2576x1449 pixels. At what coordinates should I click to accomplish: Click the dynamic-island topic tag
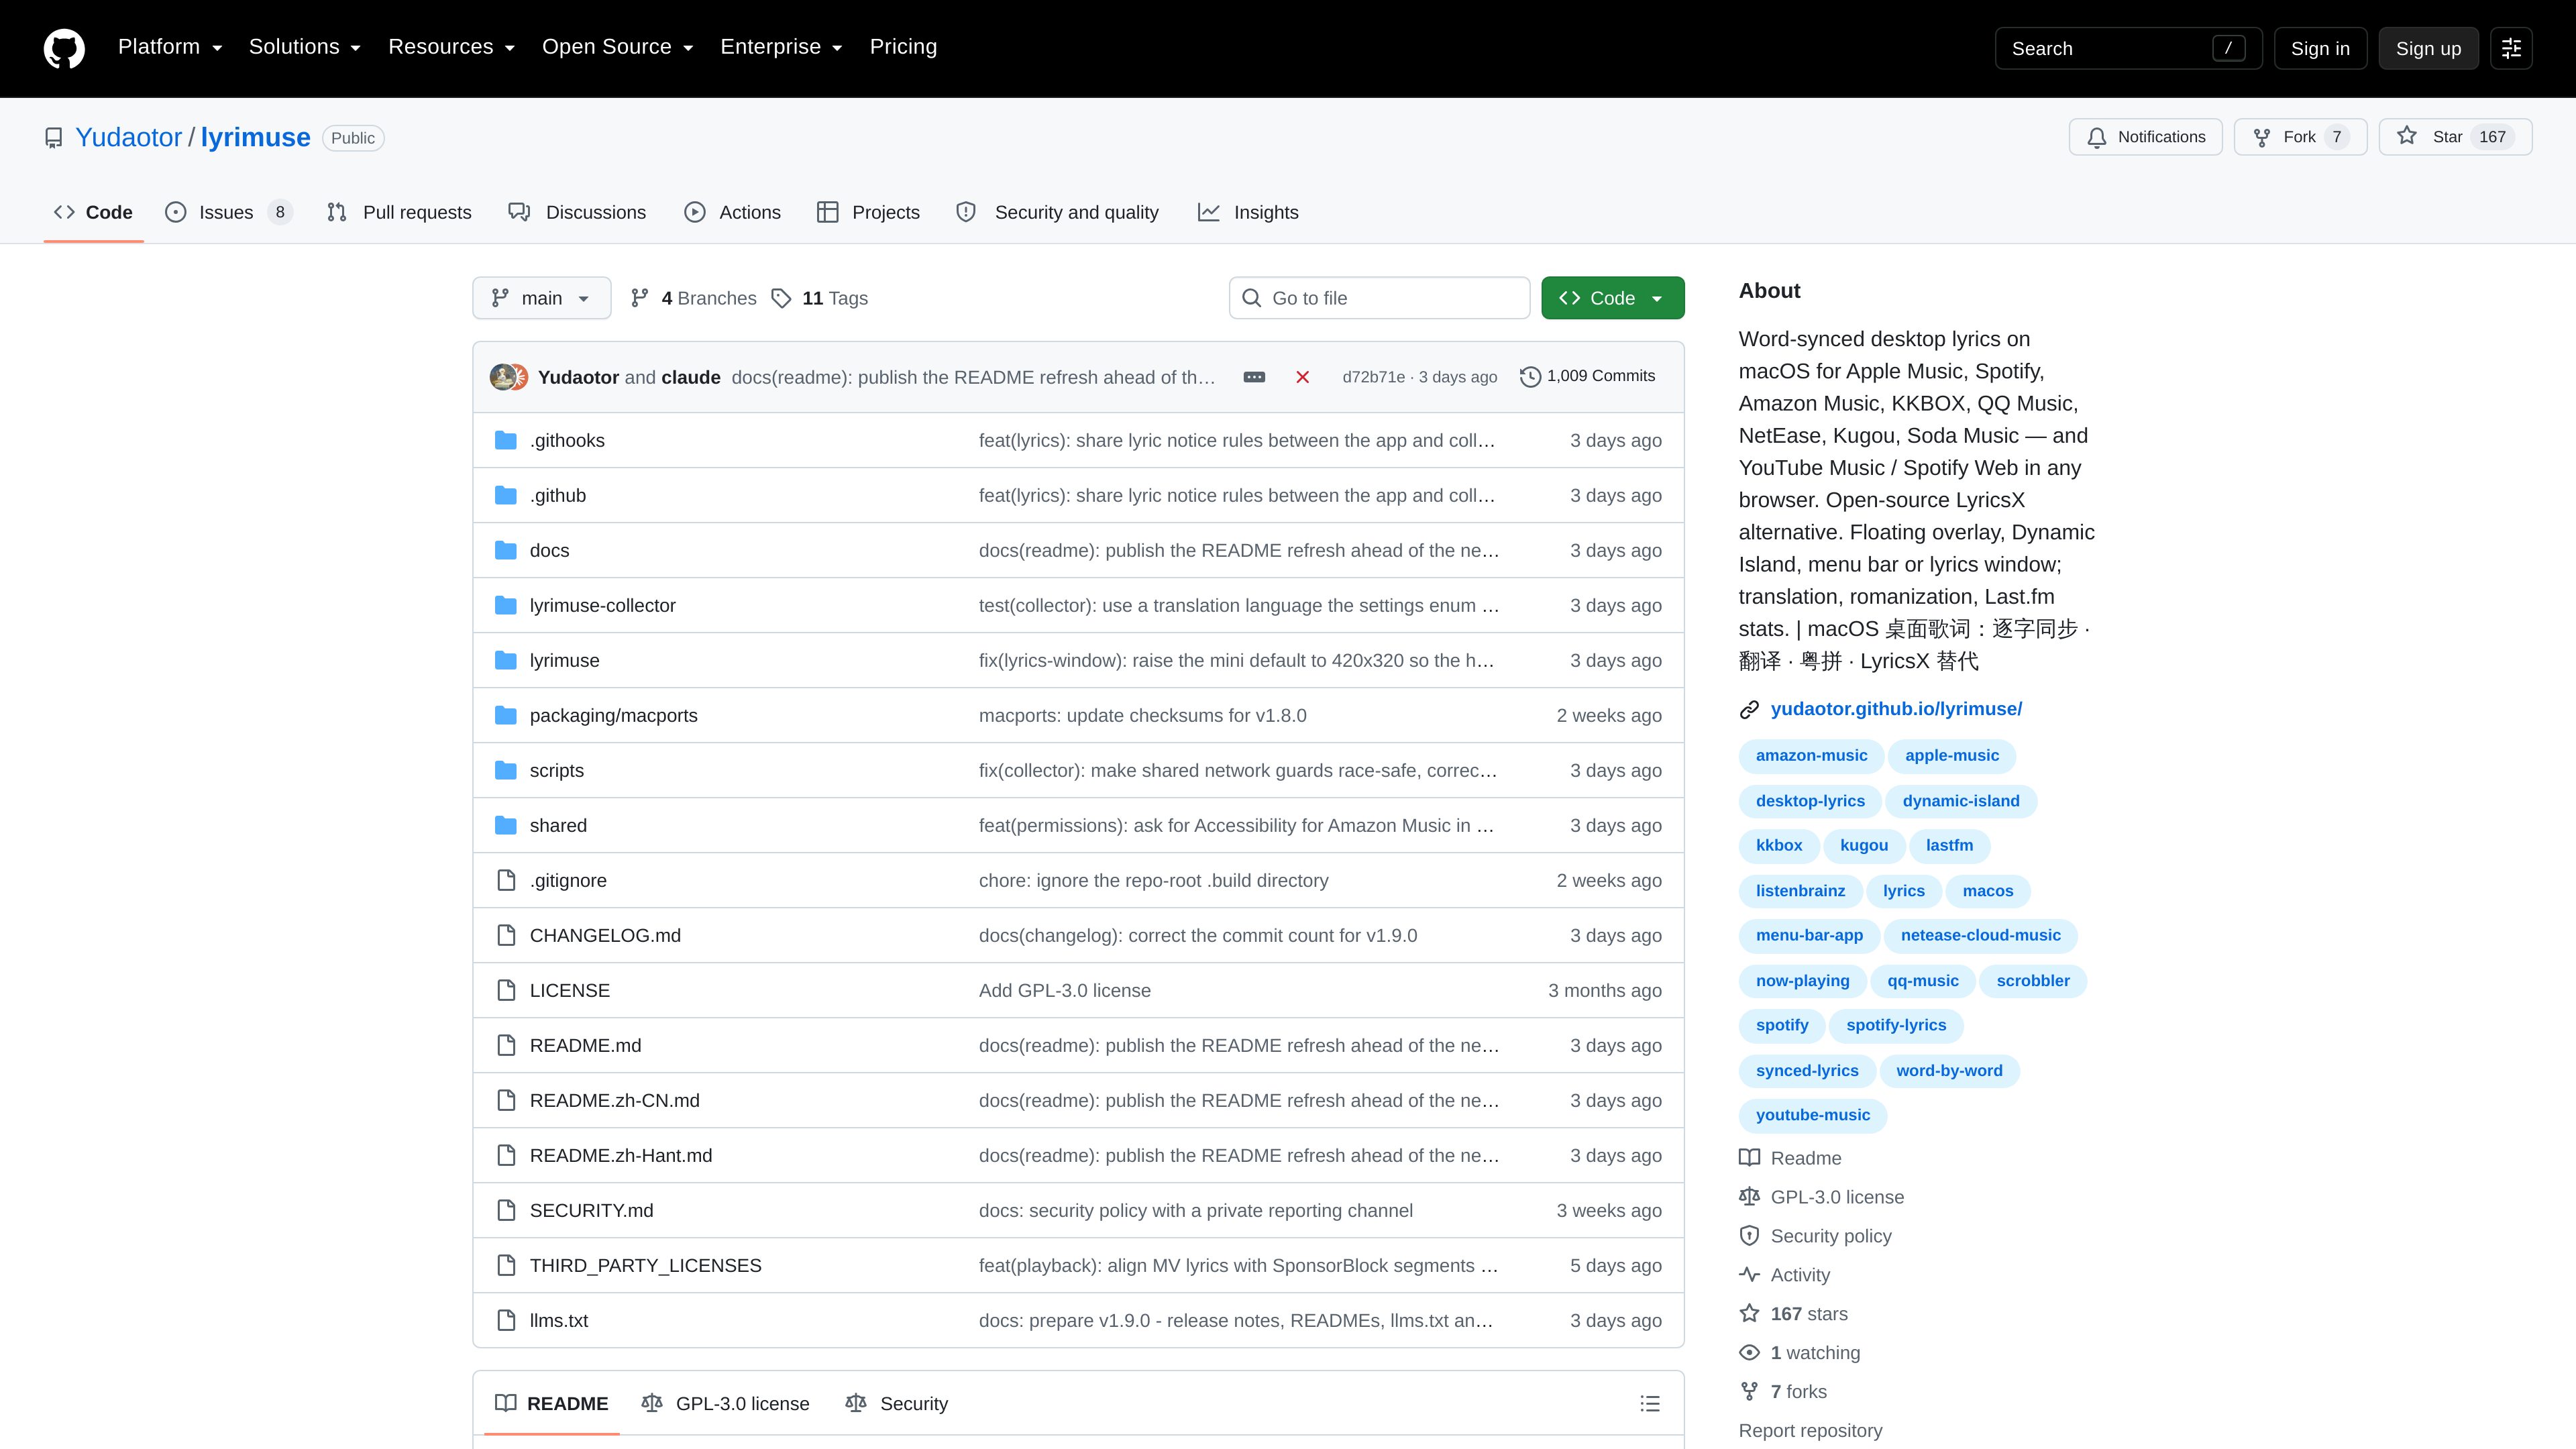pyautogui.click(x=1960, y=800)
